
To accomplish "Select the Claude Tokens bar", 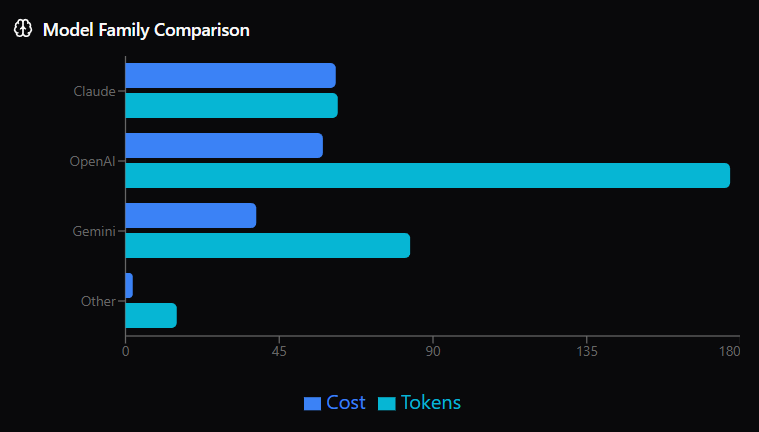I will tap(231, 105).
